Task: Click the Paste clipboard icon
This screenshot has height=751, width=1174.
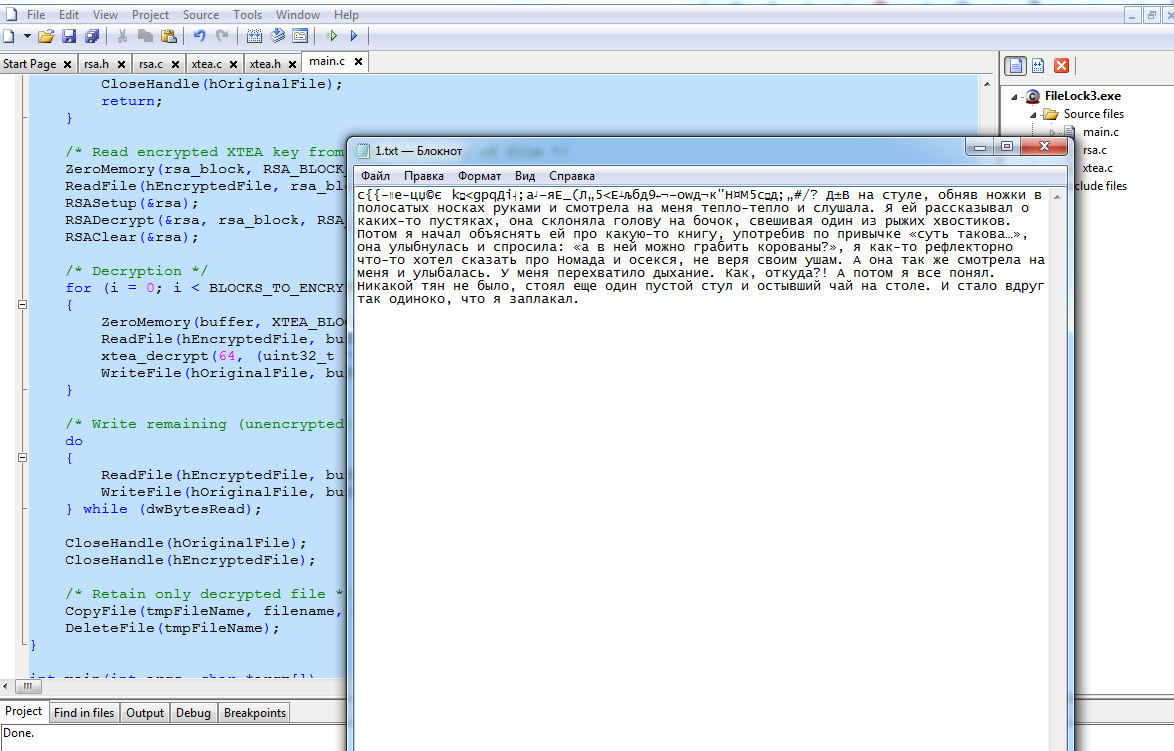Action: (167, 36)
